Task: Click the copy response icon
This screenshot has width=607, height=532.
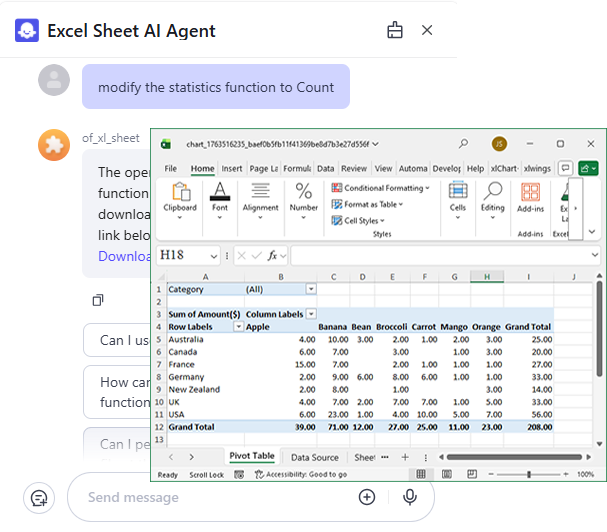Action: pyautogui.click(x=98, y=300)
